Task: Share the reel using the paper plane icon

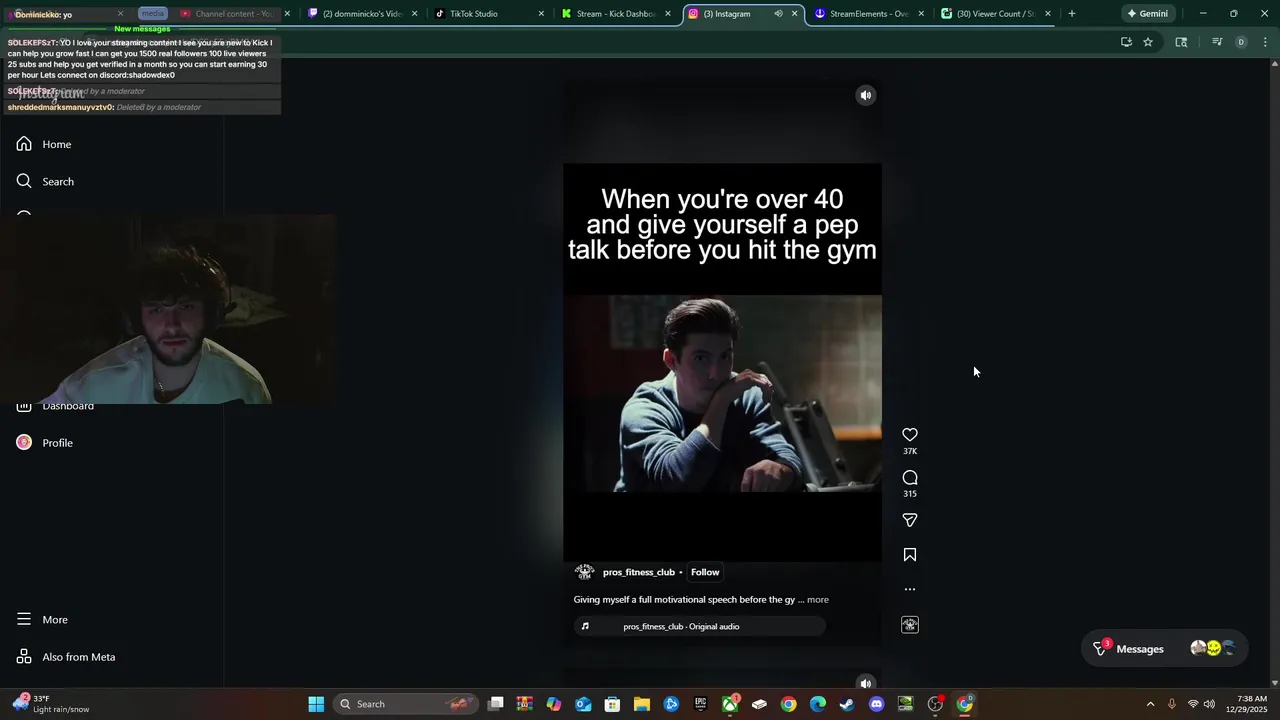Action: click(x=910, y=520)
